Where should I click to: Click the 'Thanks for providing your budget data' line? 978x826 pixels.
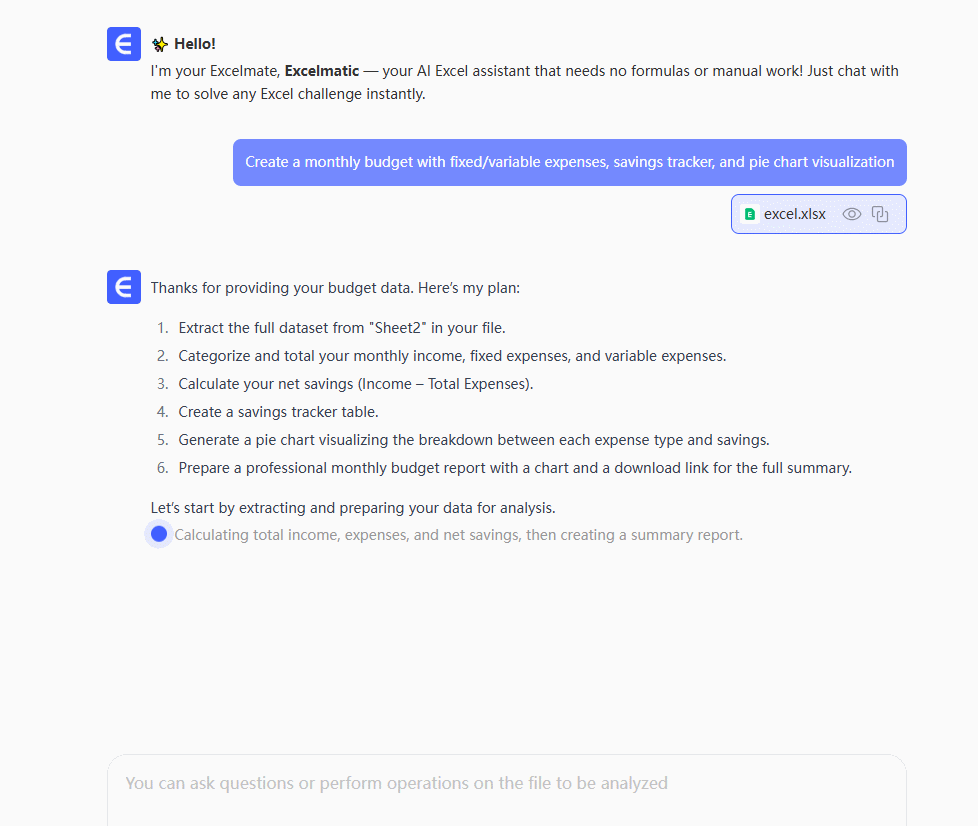[x=335, y=288]
